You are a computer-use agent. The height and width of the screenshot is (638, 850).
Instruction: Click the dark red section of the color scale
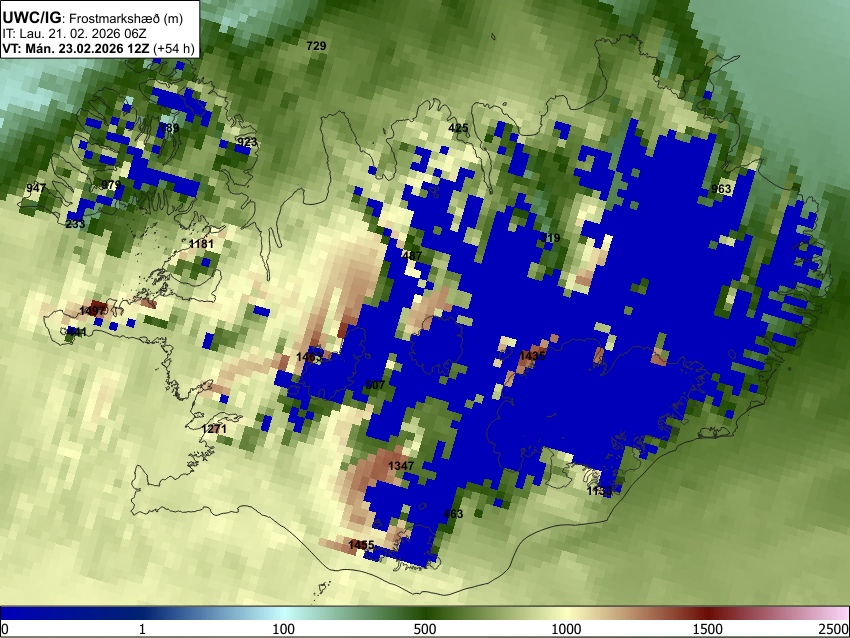707,613
